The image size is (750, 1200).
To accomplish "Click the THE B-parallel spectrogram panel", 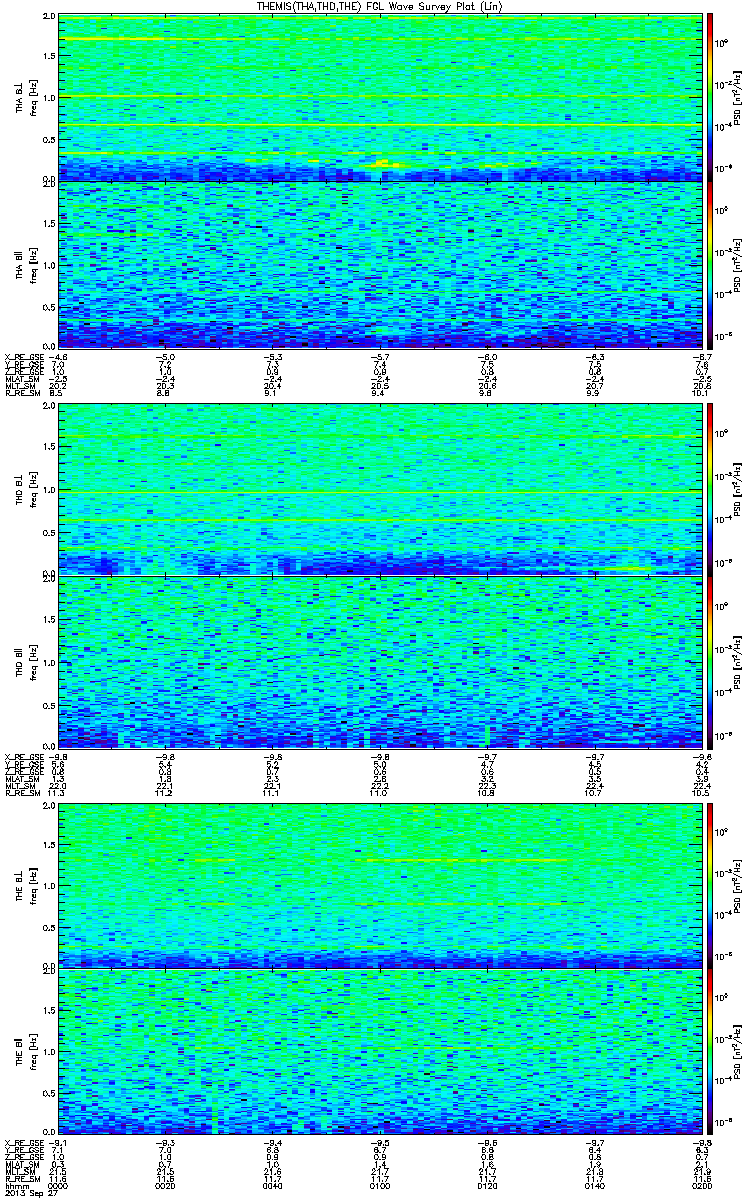I will tap(380, 1050).
